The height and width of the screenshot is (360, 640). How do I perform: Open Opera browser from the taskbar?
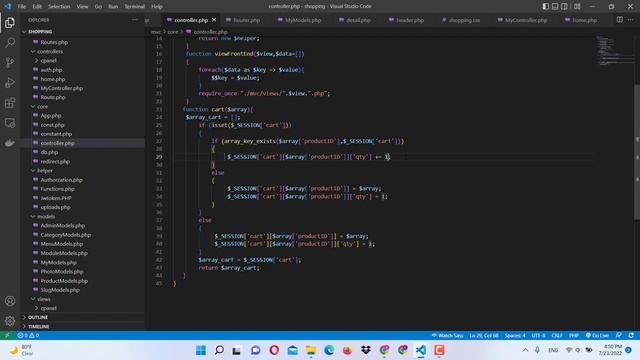click(x=274, y=350)
